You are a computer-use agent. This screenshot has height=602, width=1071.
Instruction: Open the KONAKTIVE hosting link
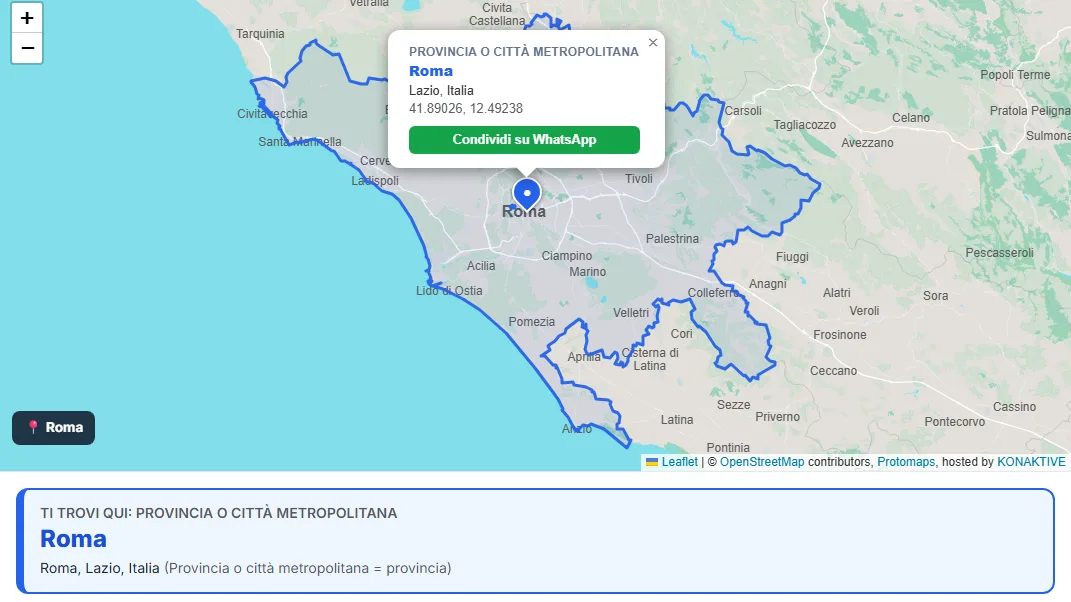point(1031,462)
